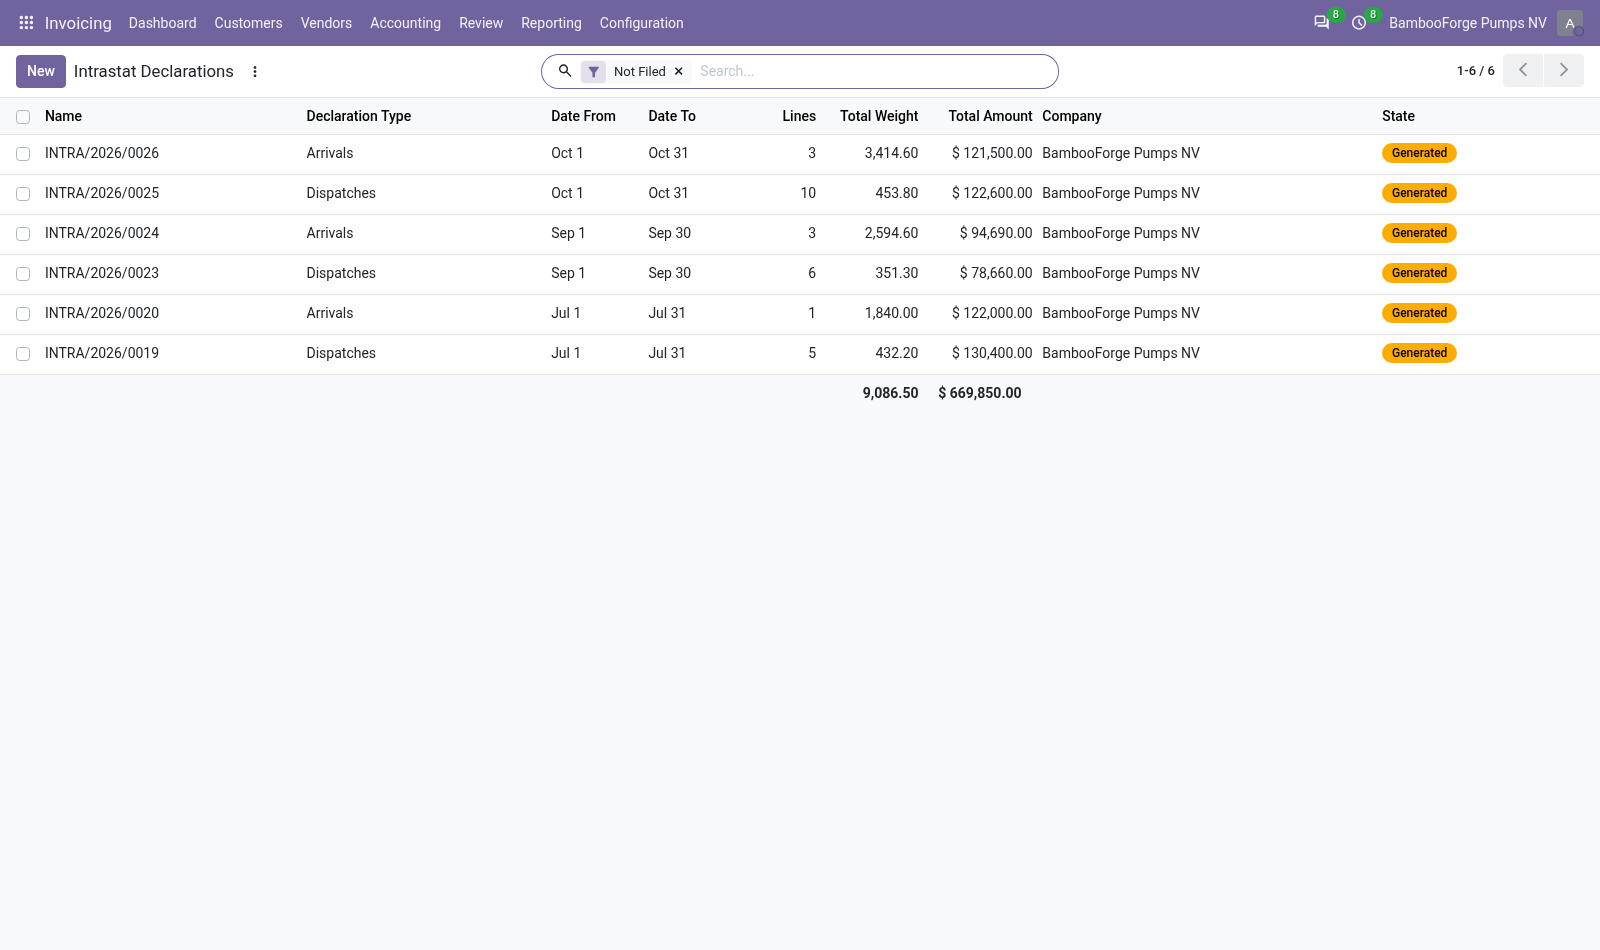Open the Reporting menu
The image size is (1600, 950).
click(x=551, y=23)
